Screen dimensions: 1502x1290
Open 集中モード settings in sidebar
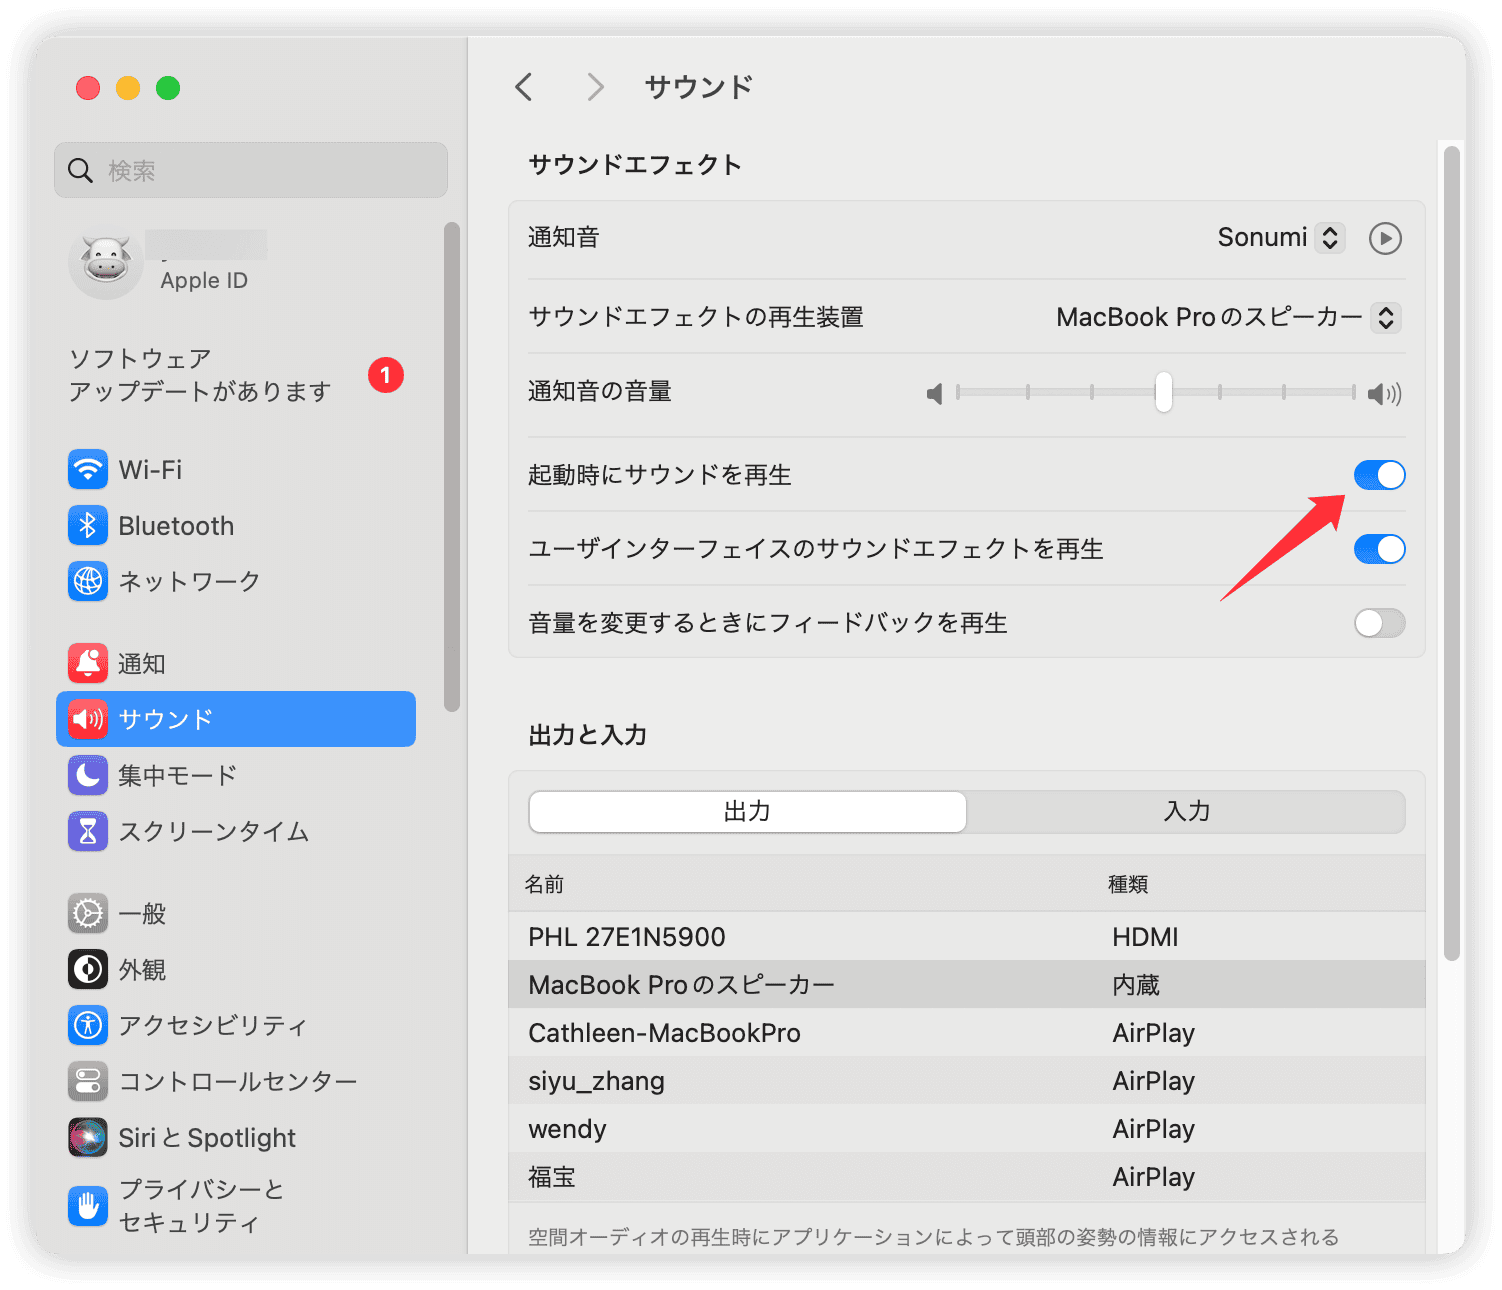pos(236,775)
